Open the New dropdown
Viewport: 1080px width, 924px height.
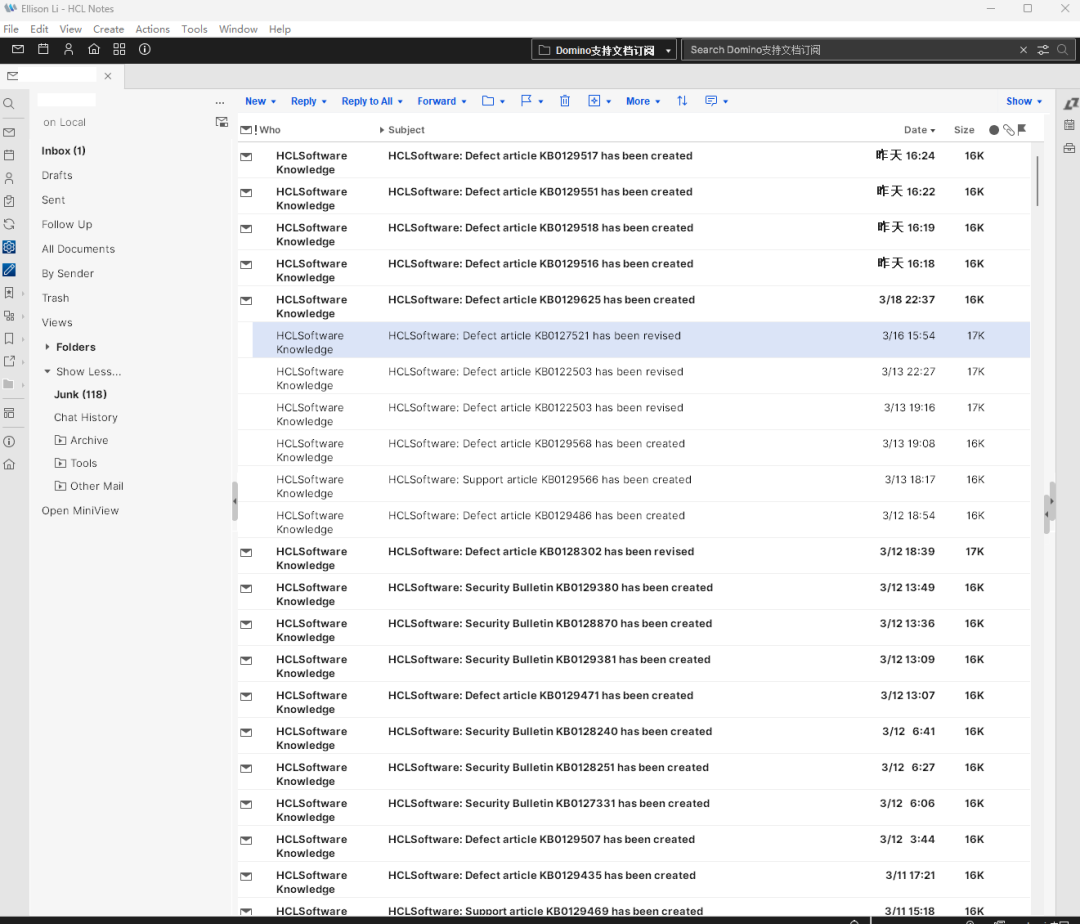260,101
